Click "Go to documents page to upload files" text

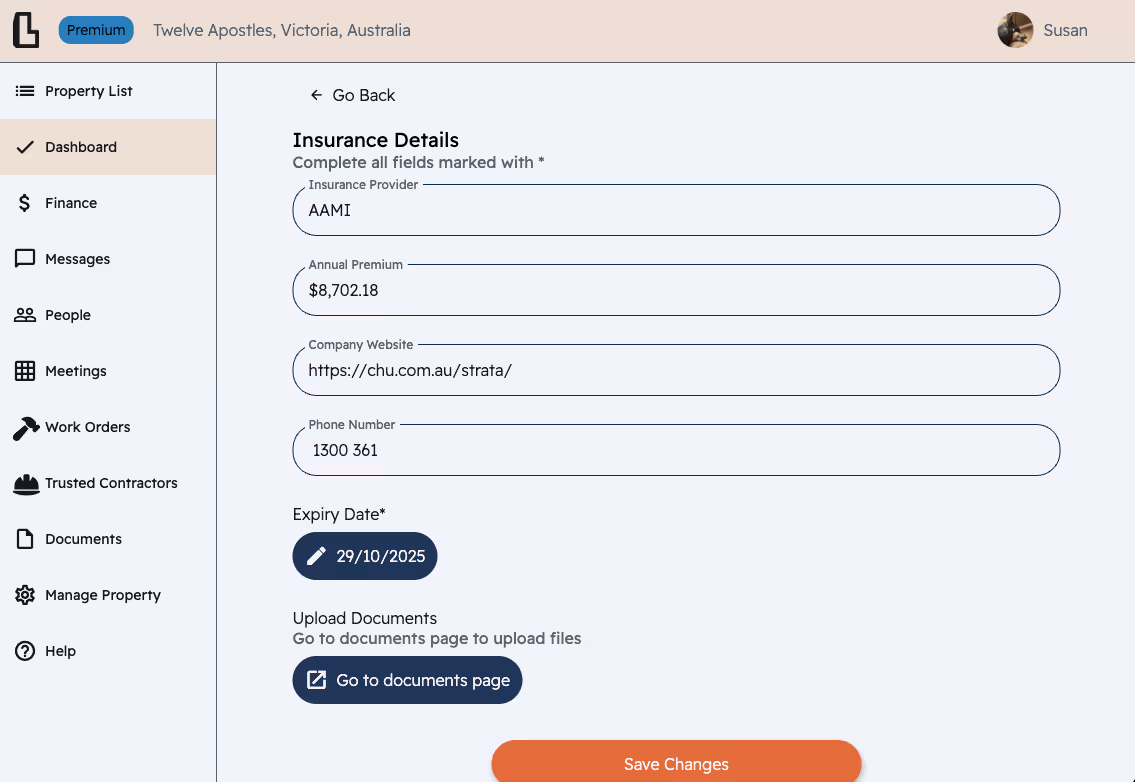(436, 639)
